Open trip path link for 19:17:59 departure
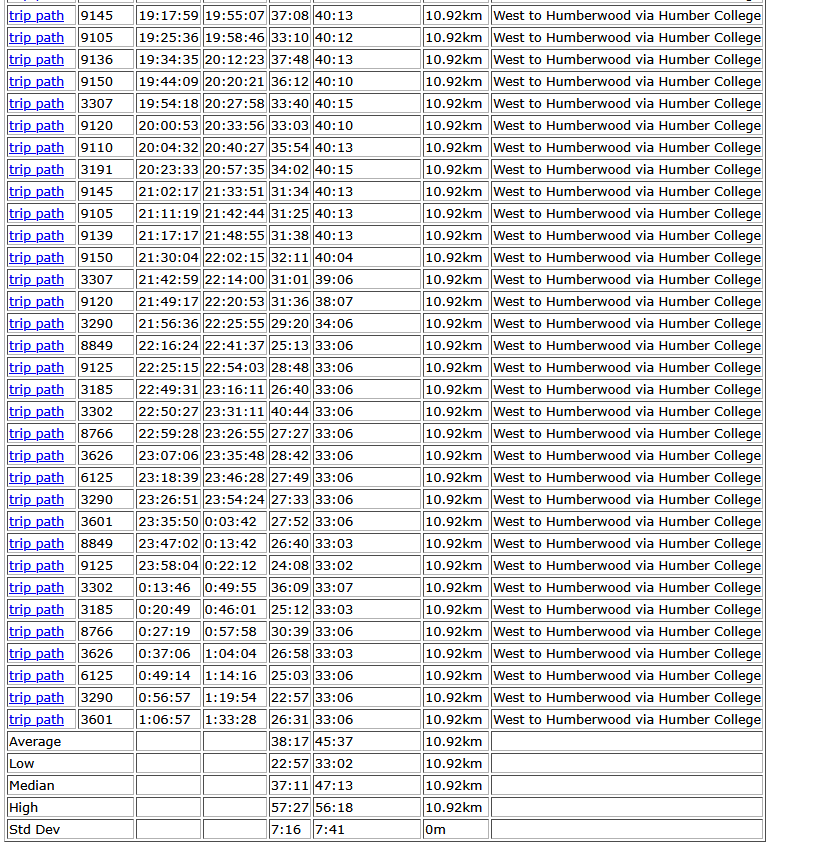 [x=36, y=16]
